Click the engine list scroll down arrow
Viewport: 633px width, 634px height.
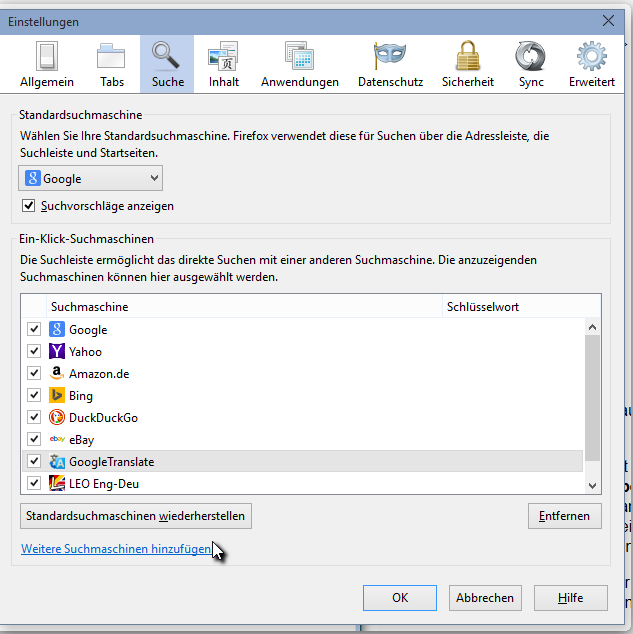click(x=593, y=486)
